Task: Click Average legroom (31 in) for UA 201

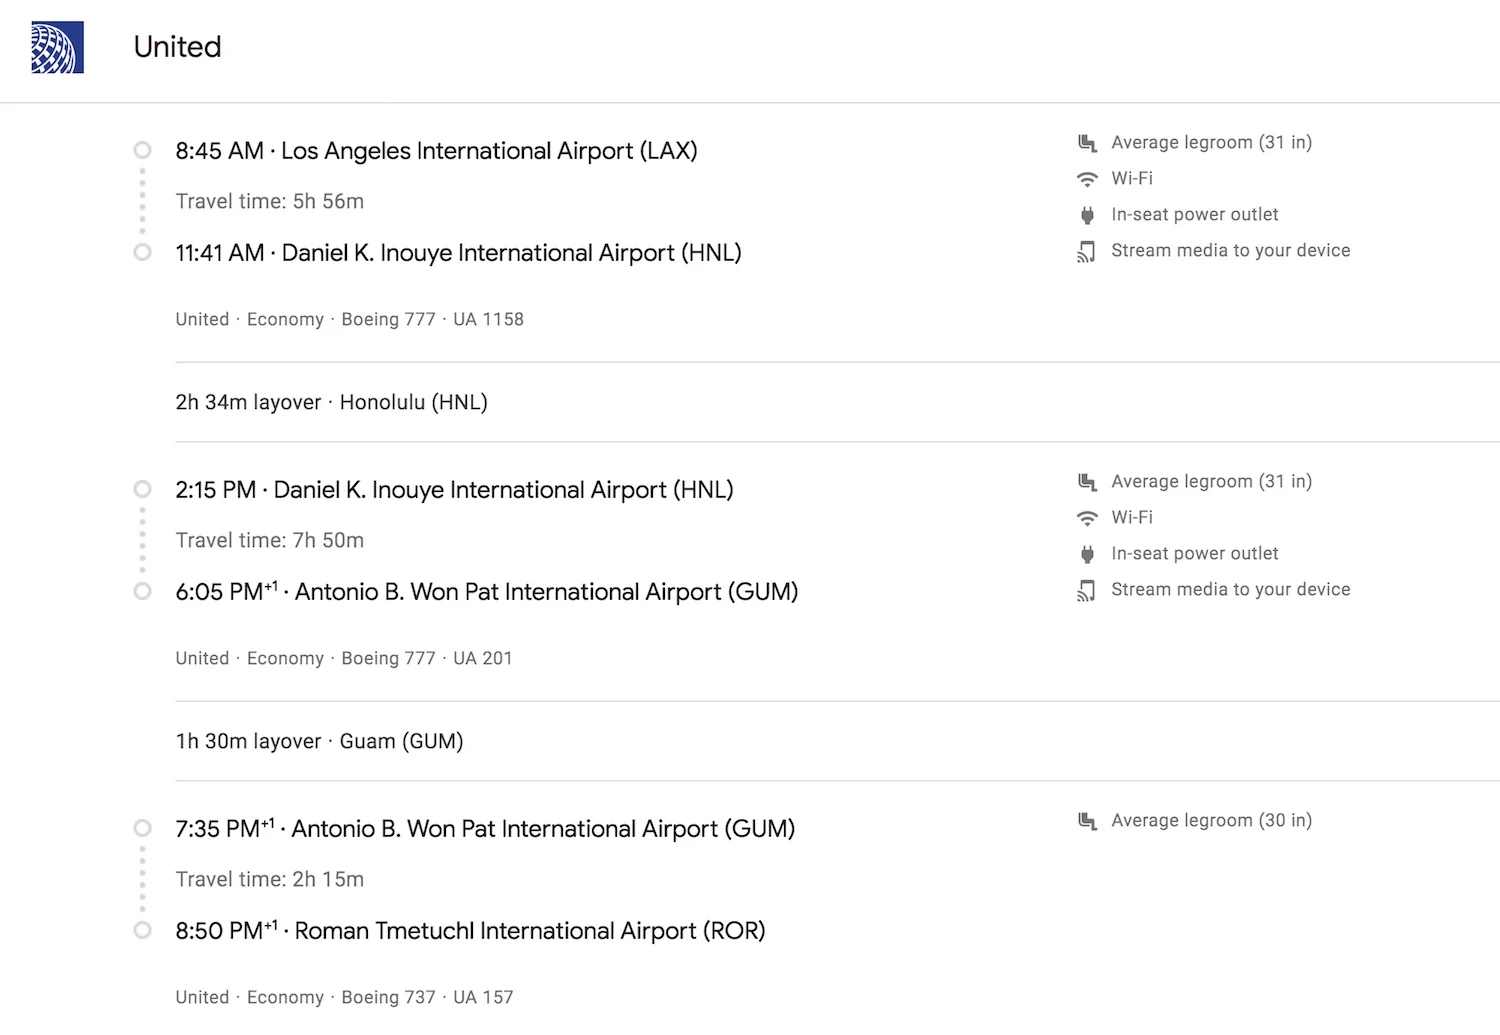Action: click(1212, 481)
